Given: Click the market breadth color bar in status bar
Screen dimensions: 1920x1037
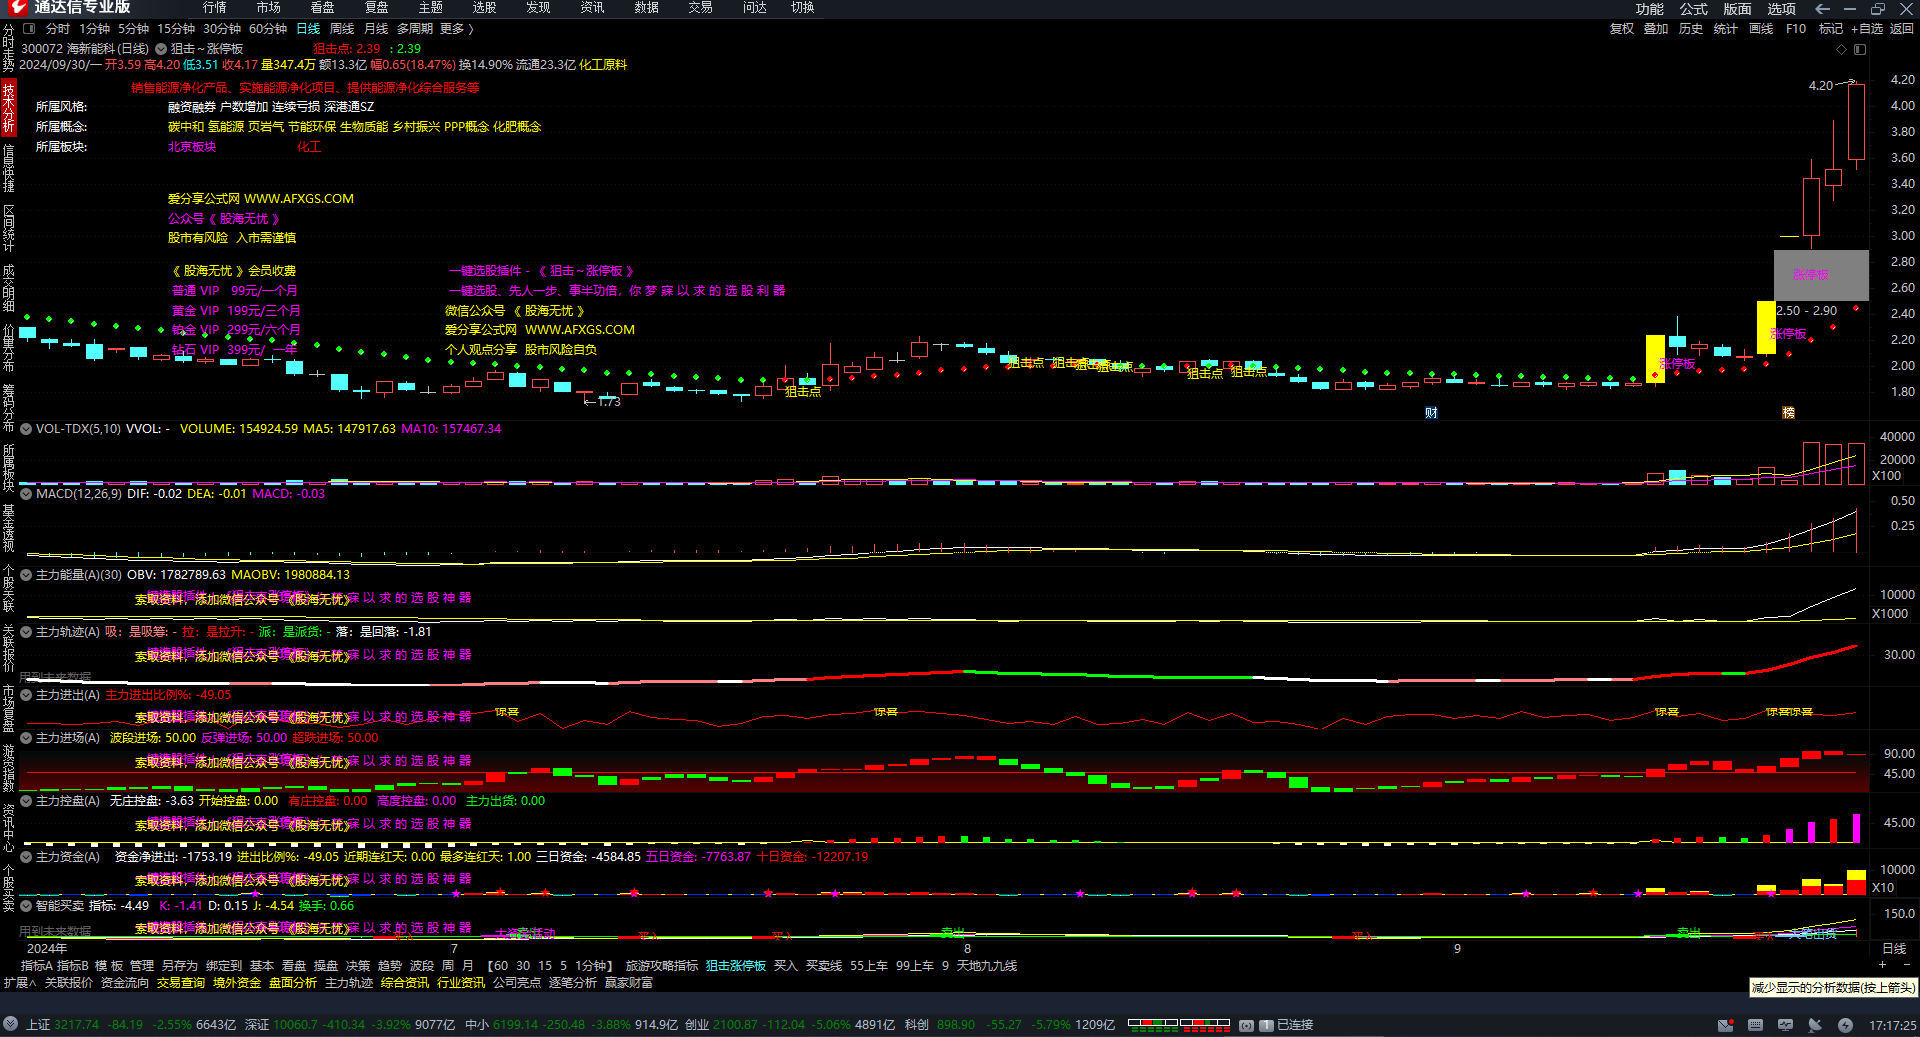Looking at the screenshot, I should pos(1178,1025).
